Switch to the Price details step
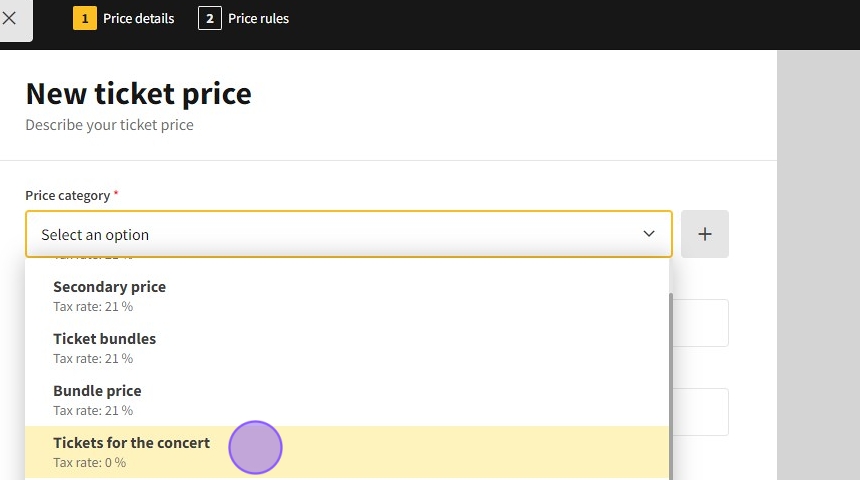860x480 pixels. coord(138,18)
